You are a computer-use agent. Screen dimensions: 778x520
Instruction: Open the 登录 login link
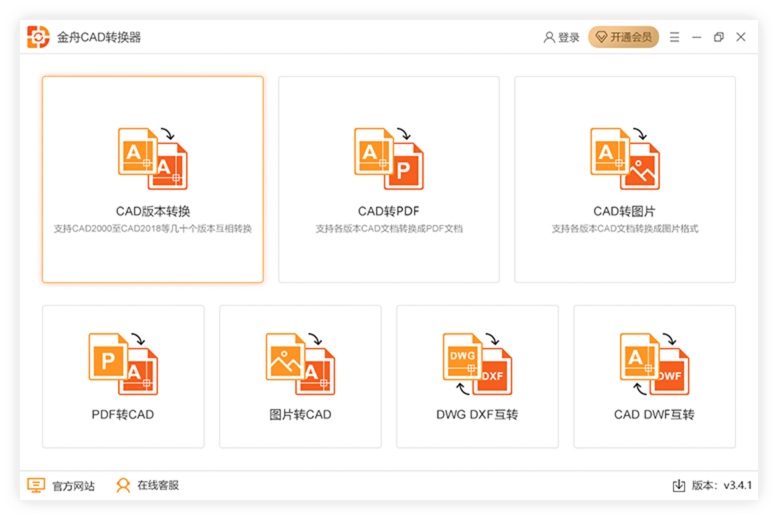[x=569, y=38]
